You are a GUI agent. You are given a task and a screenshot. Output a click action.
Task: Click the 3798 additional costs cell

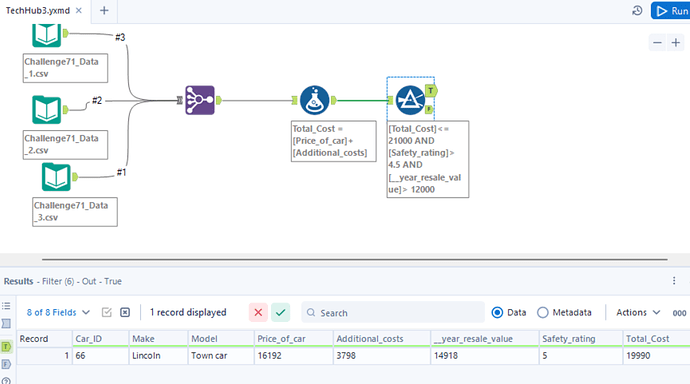pos(382,355)
